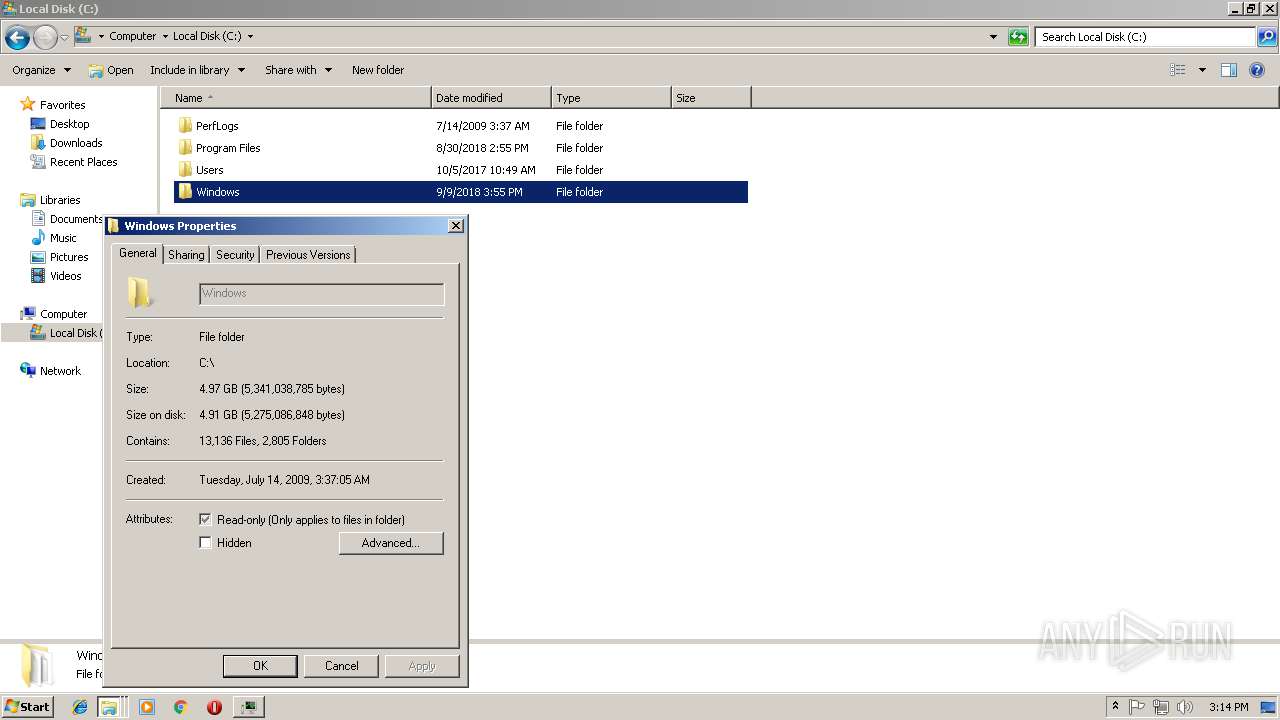
Task: Launch Internet Explorer from taskbar
Action: click(x=80, y=707)
